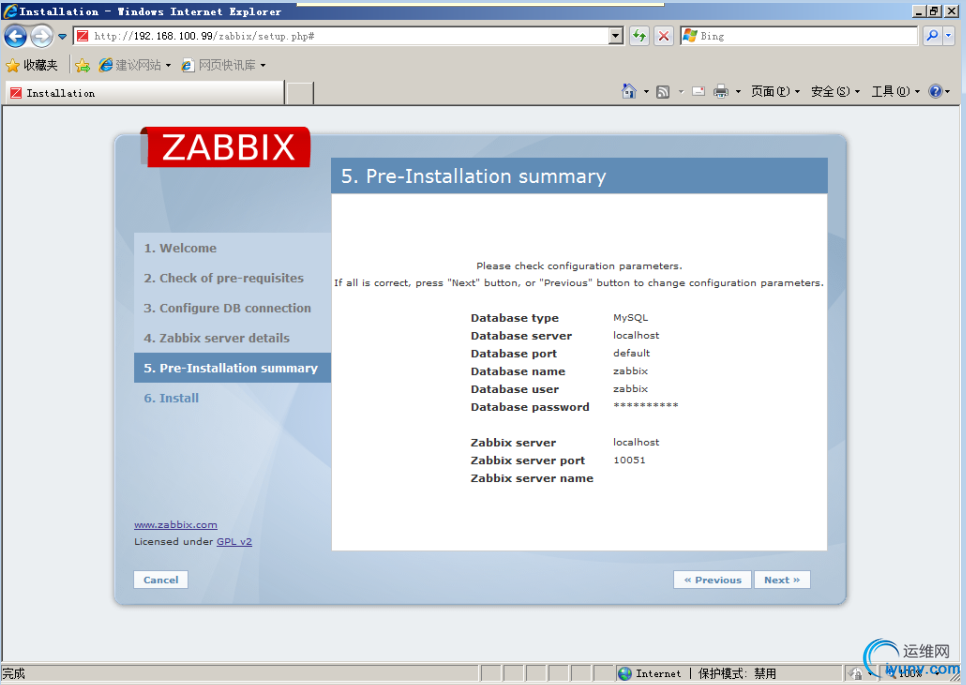Expand the Home icon dropdown arrow

646,92
